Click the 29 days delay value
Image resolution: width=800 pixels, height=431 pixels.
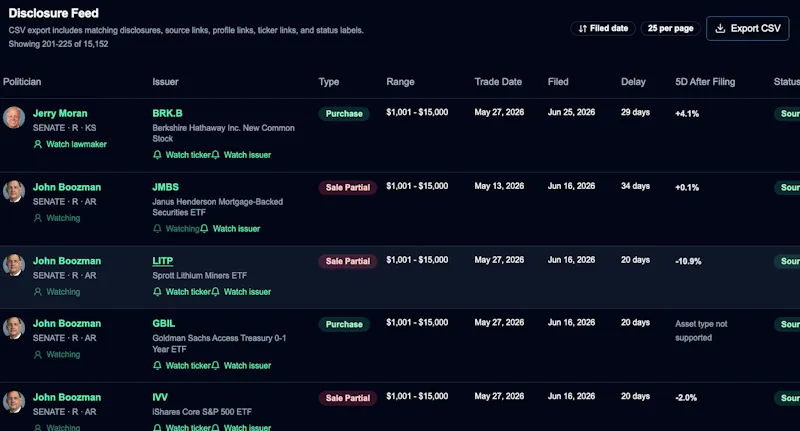tap(635, 112)
